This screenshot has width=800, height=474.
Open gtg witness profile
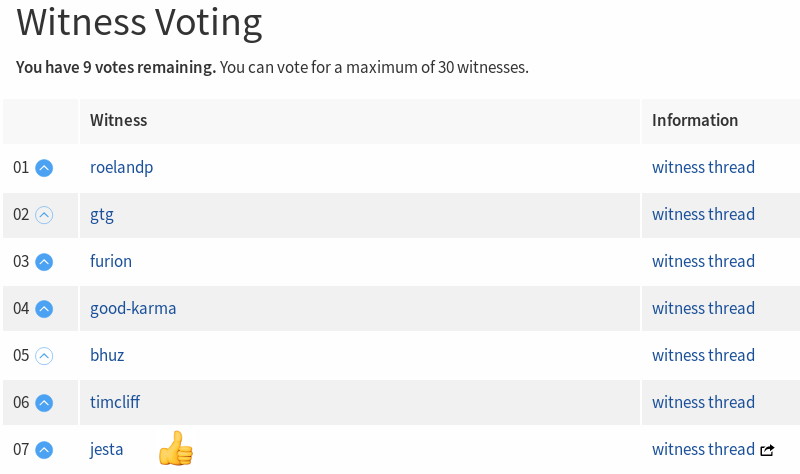(x=102, y=215)
